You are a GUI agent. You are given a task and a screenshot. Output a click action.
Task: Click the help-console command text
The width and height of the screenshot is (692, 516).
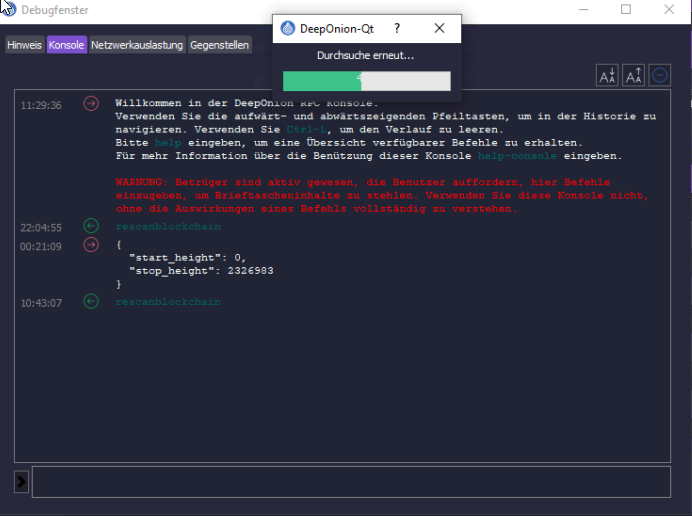click(517, 156)
